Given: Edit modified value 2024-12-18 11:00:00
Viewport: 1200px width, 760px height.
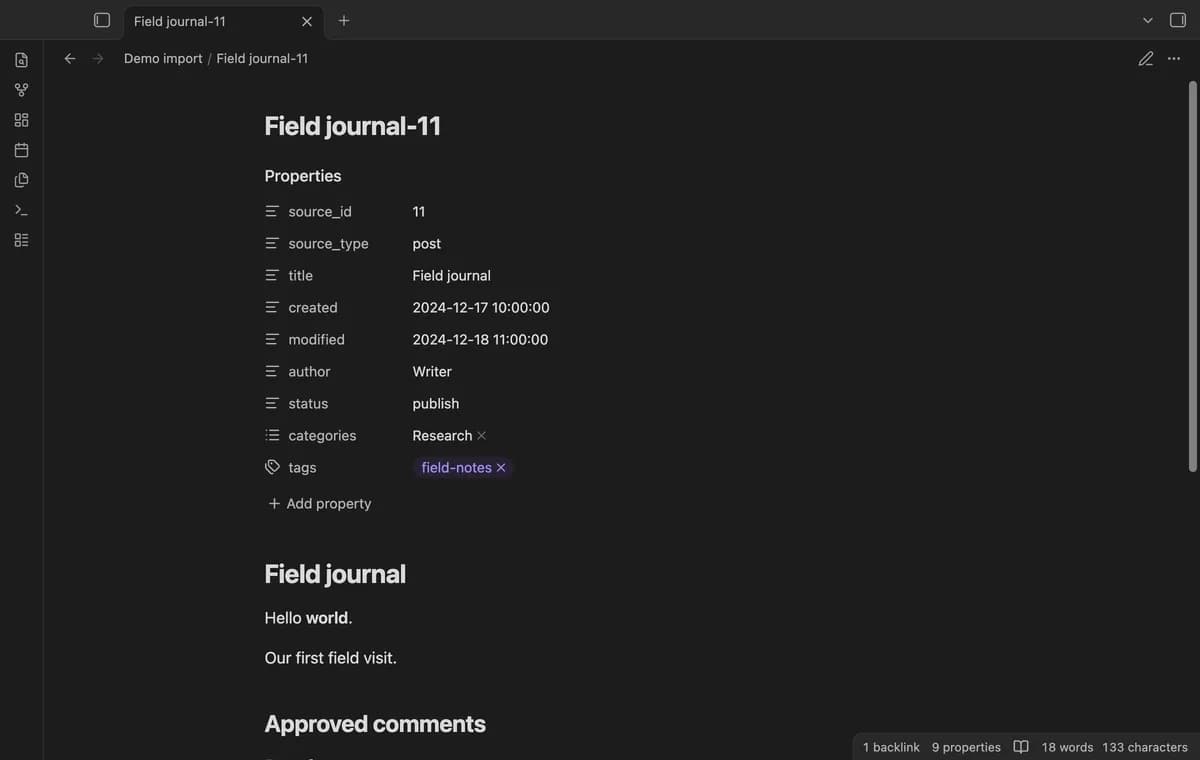Looking at the screenshot, I should coord(480,340).
